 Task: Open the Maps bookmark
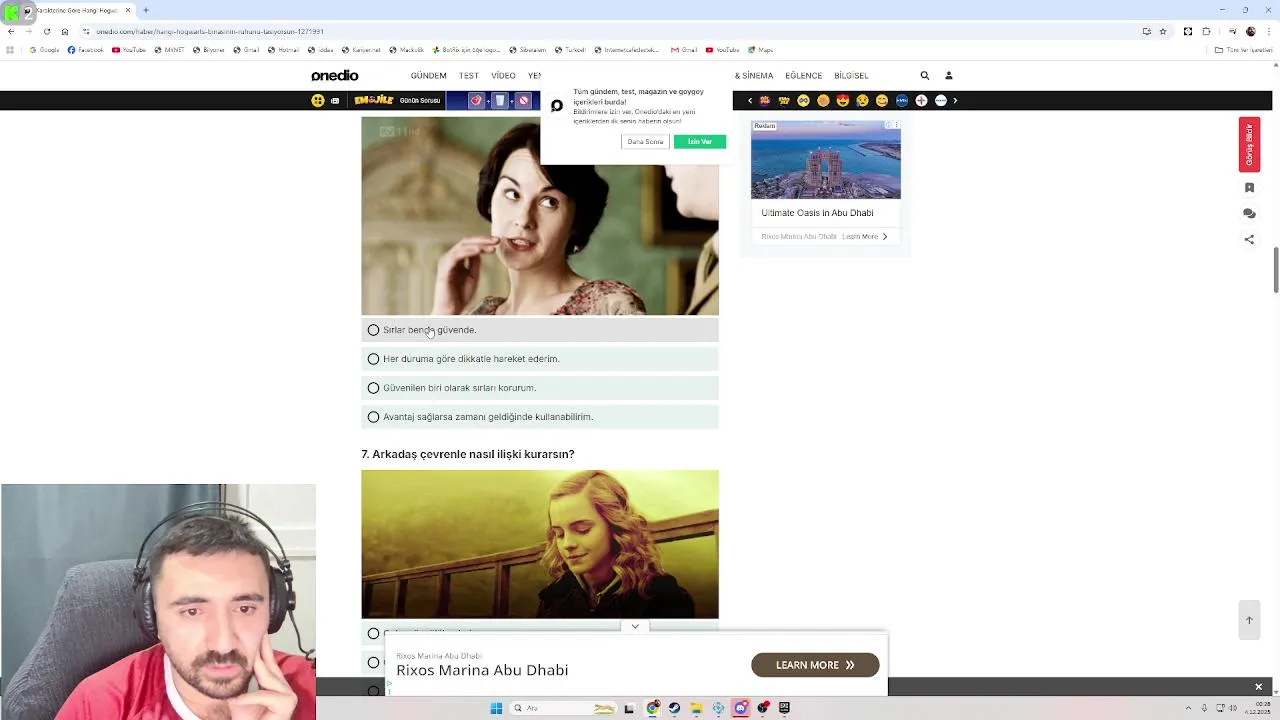(760, 50)
